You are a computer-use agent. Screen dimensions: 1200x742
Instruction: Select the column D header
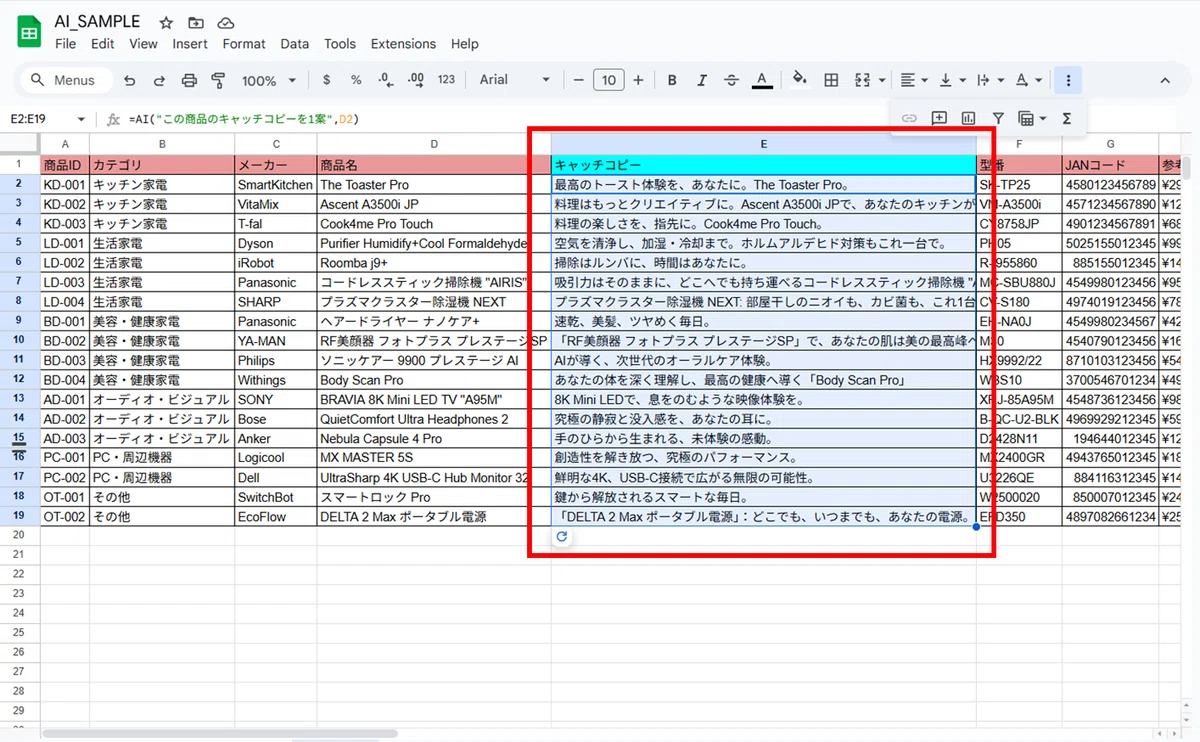(433, 144)
